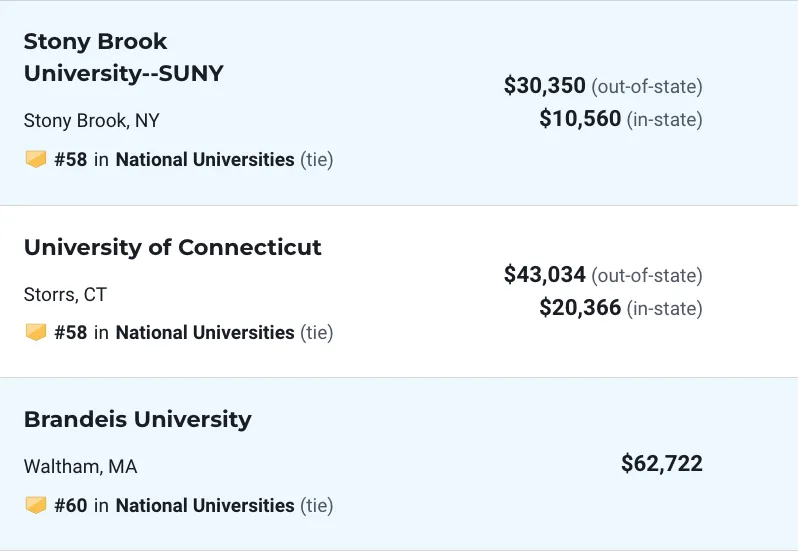Click the #58 rank number for UConn

coord(71,332)
